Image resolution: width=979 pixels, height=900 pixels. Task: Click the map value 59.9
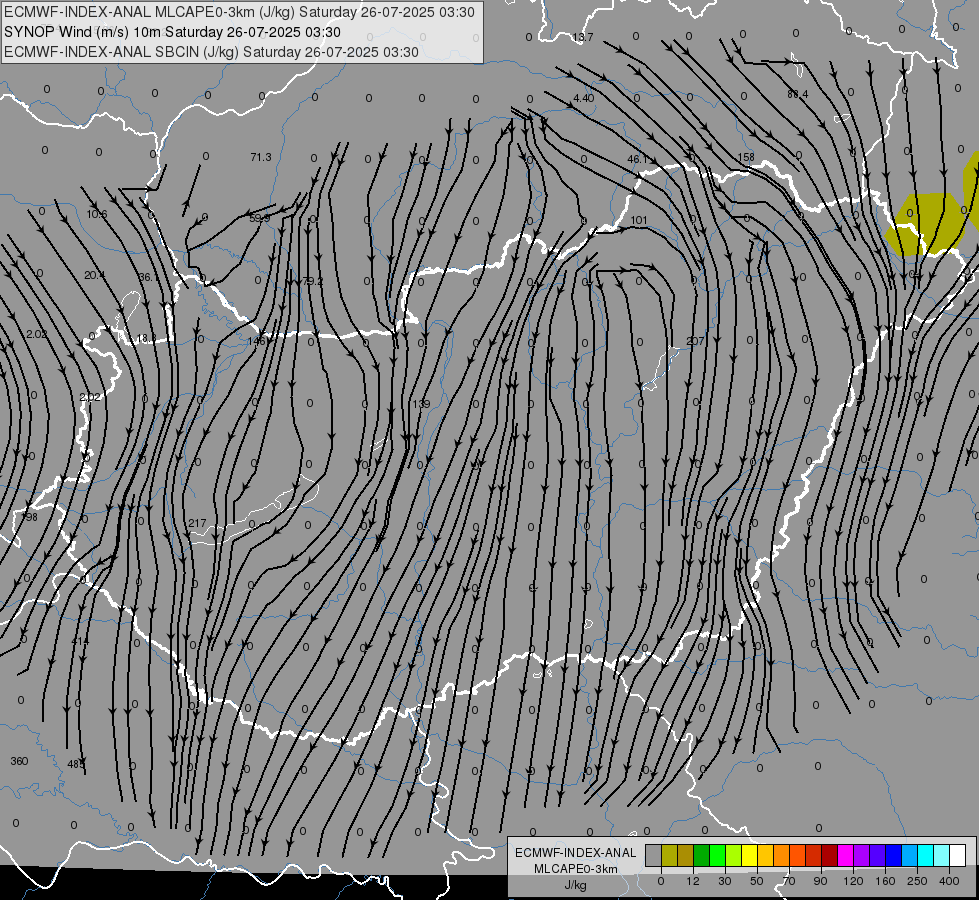tap(260, 218)
